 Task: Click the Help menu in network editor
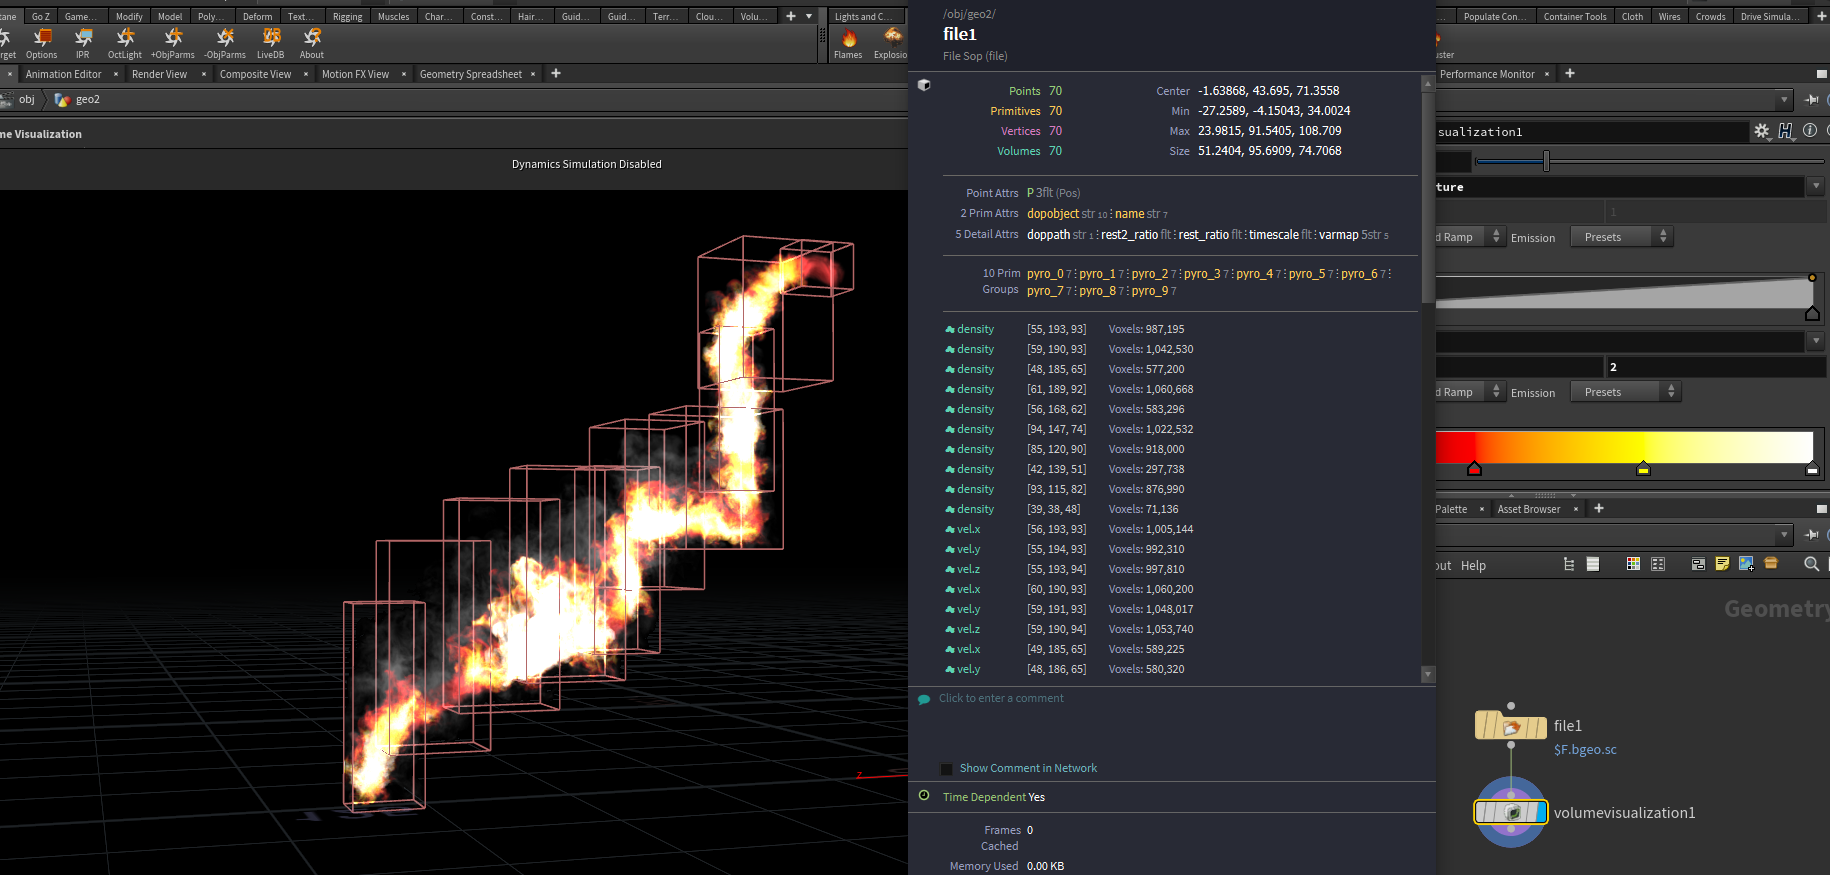pos(1473,565)
